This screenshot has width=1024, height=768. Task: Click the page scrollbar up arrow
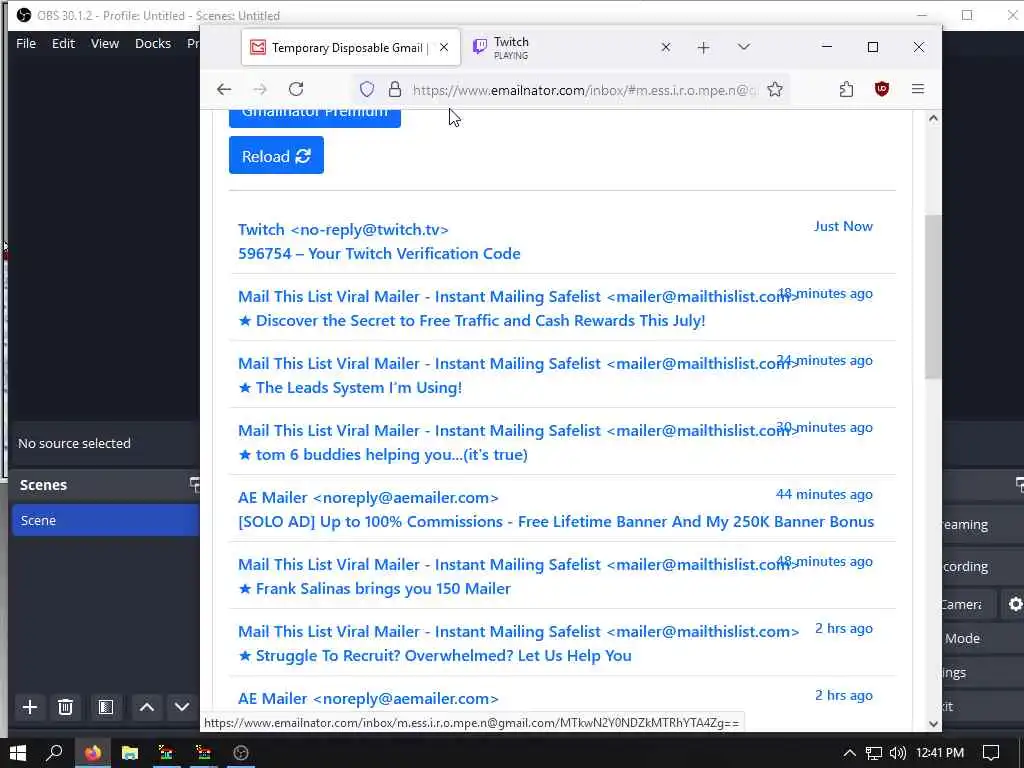[933, 118]
